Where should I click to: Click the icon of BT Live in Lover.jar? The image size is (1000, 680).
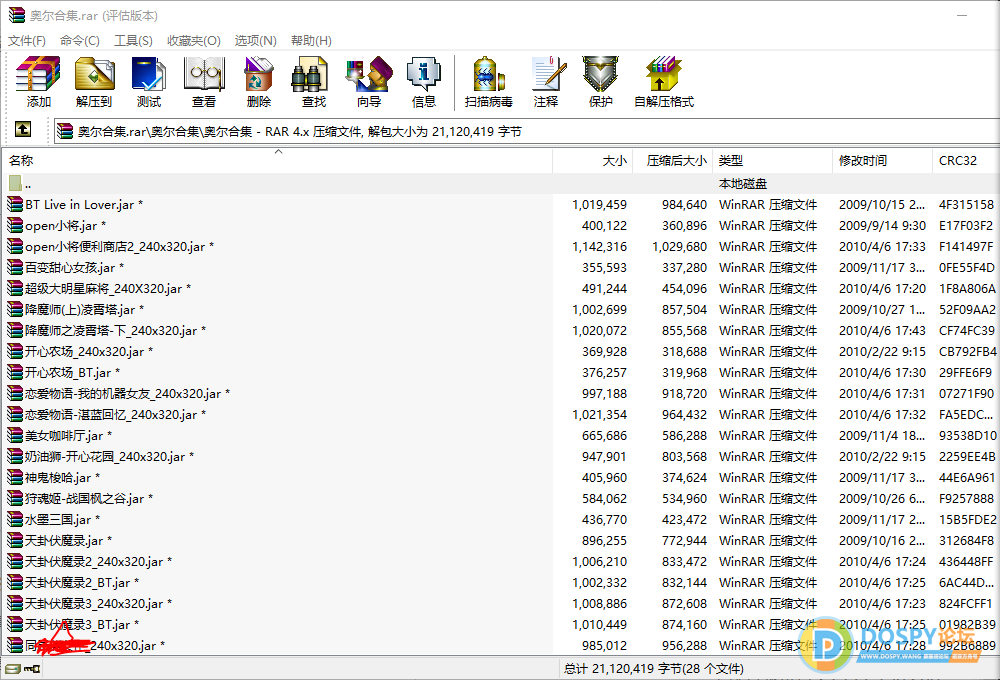tap(15, 204)
